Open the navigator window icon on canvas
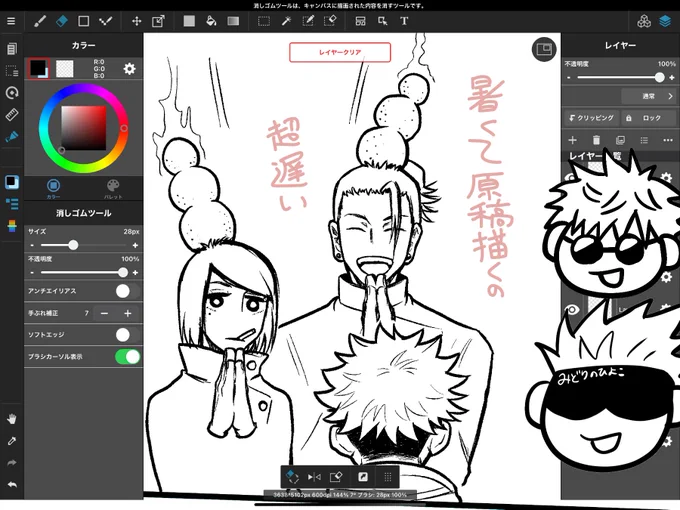Image resolution: width=680 pixels, height=510 pixels. pyautogui.click(x=544, y=49)
